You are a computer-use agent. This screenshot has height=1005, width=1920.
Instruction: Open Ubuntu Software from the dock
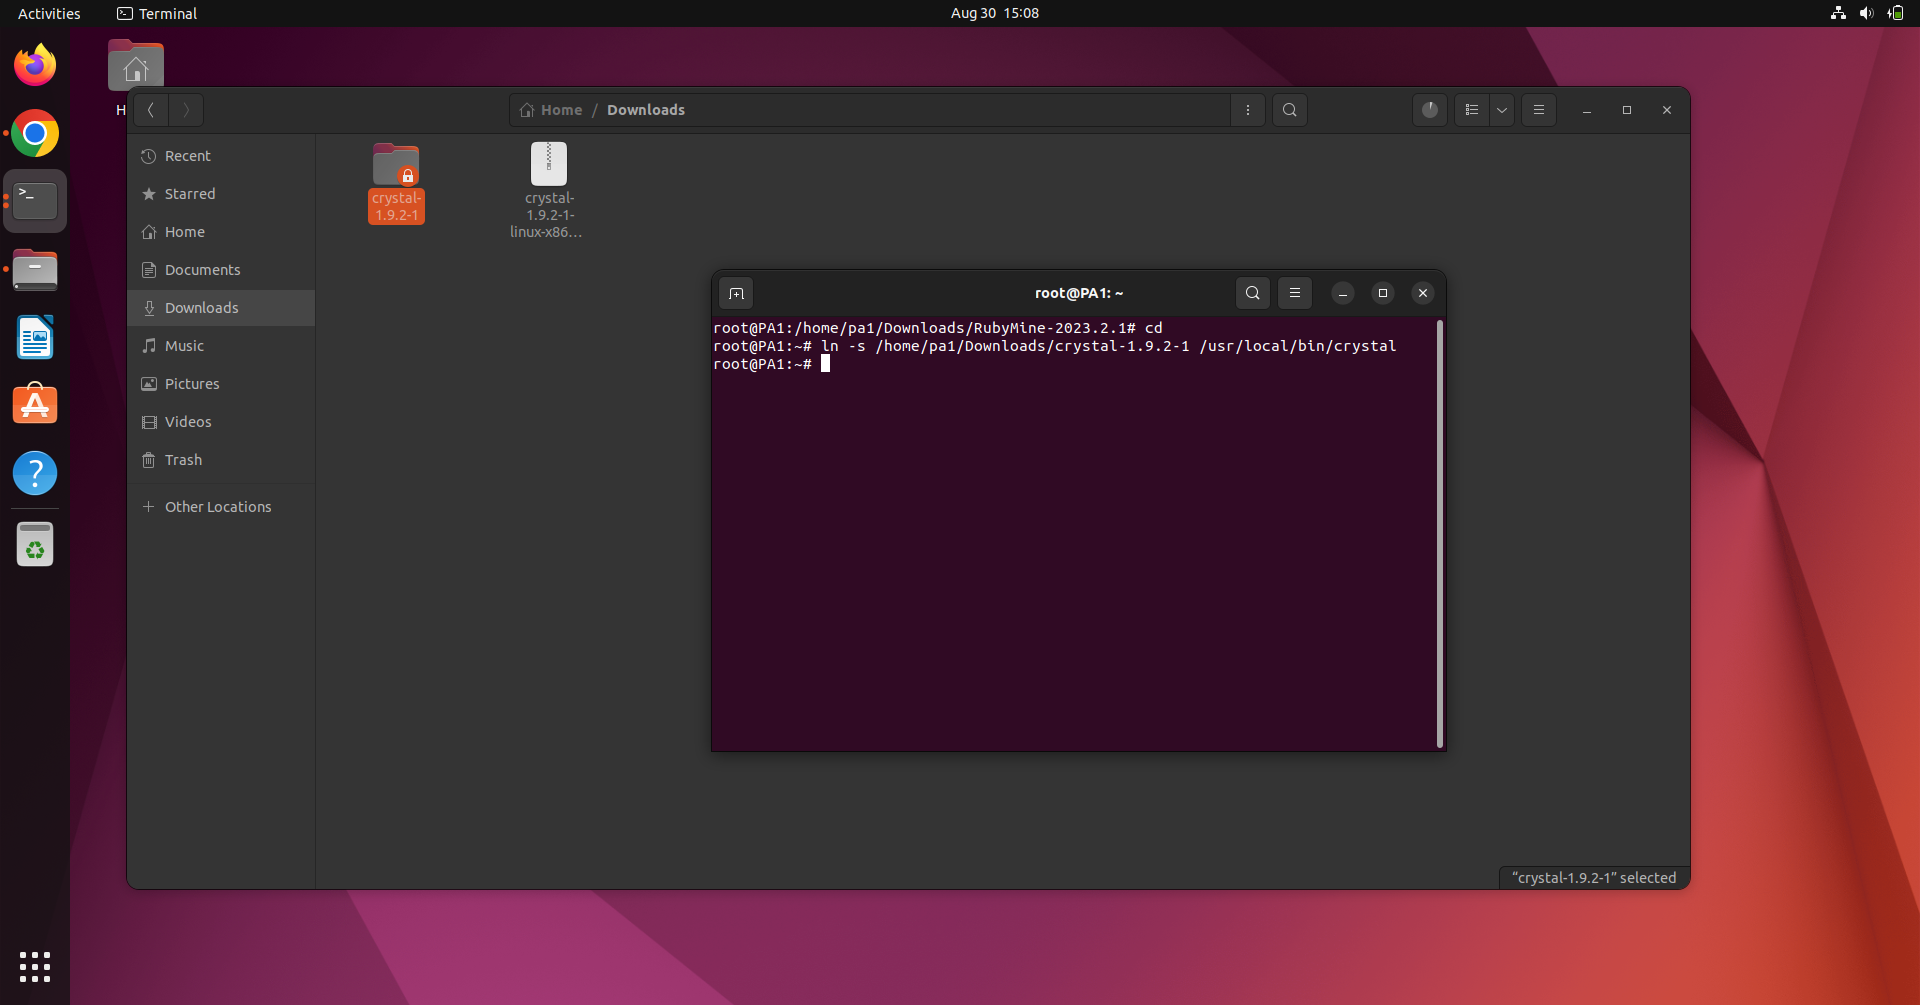[x=34, y=404]
